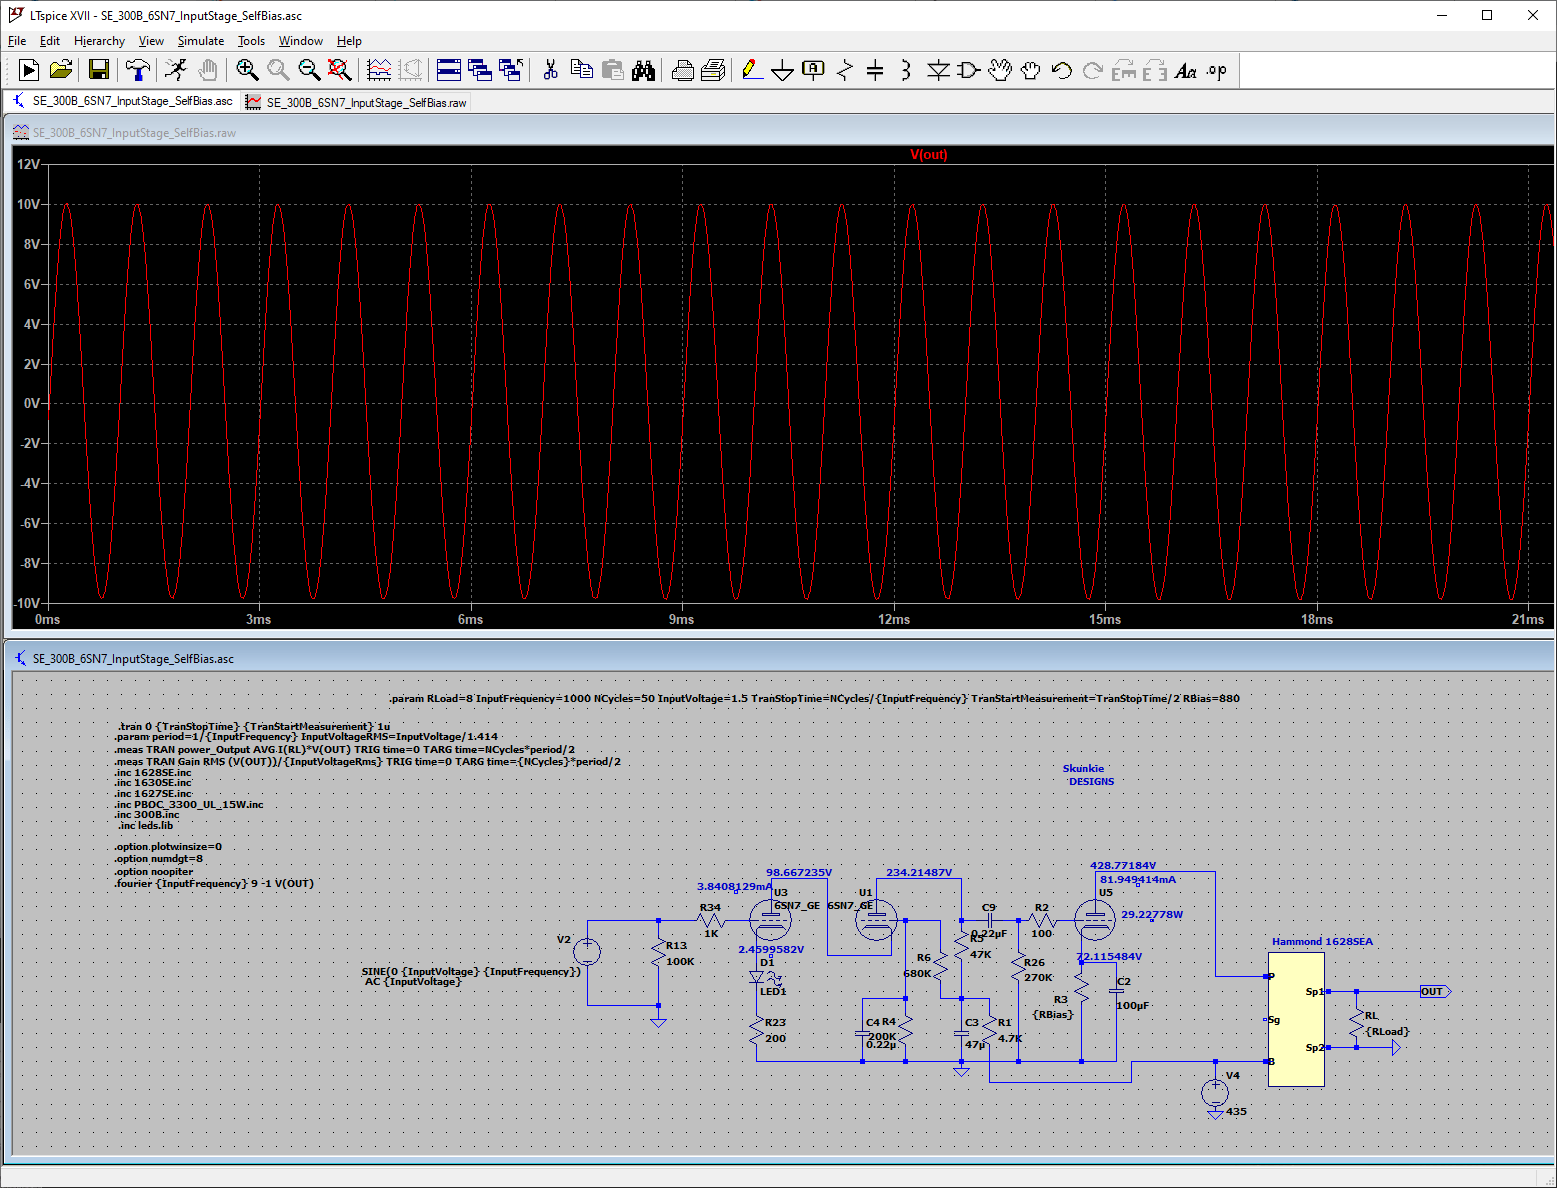The image size is (1557, 1188).
Task: Click the 428.77184V voltage annotation
Action: coord(1123,866)
